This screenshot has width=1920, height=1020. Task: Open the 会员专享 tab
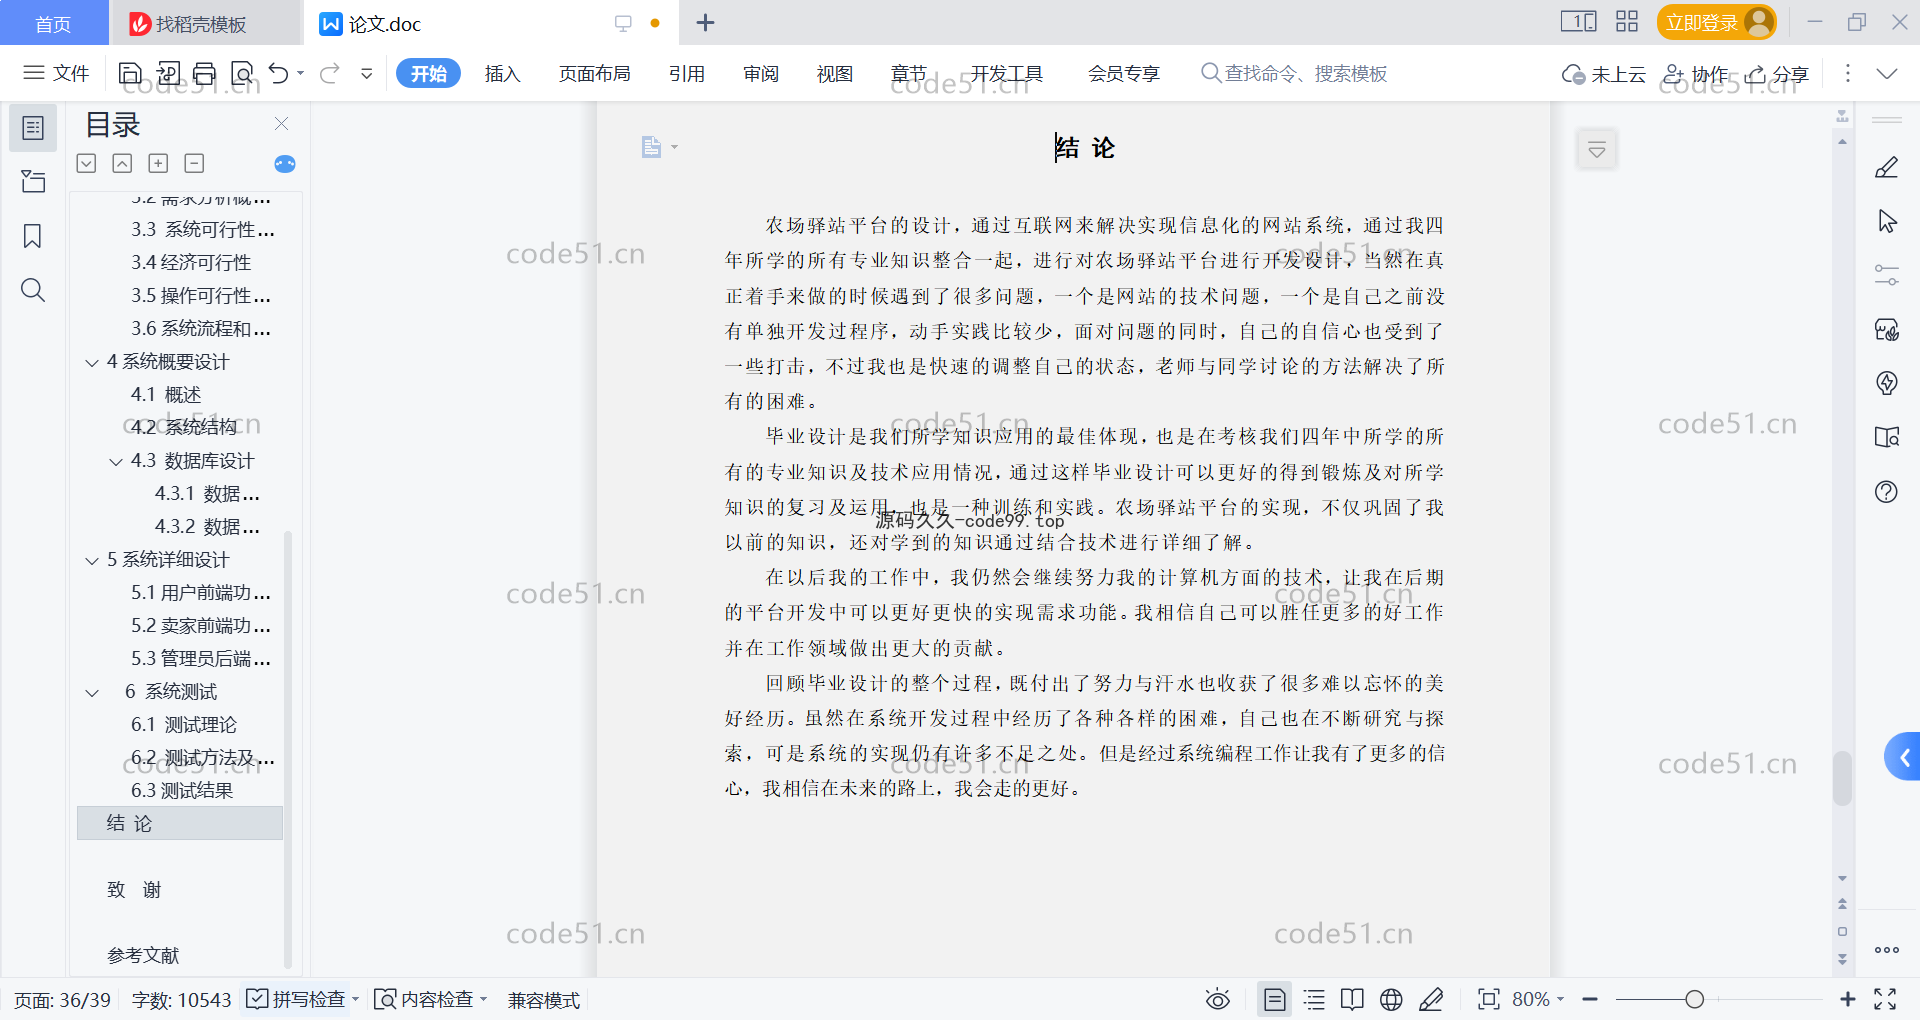pos(1123,74)
